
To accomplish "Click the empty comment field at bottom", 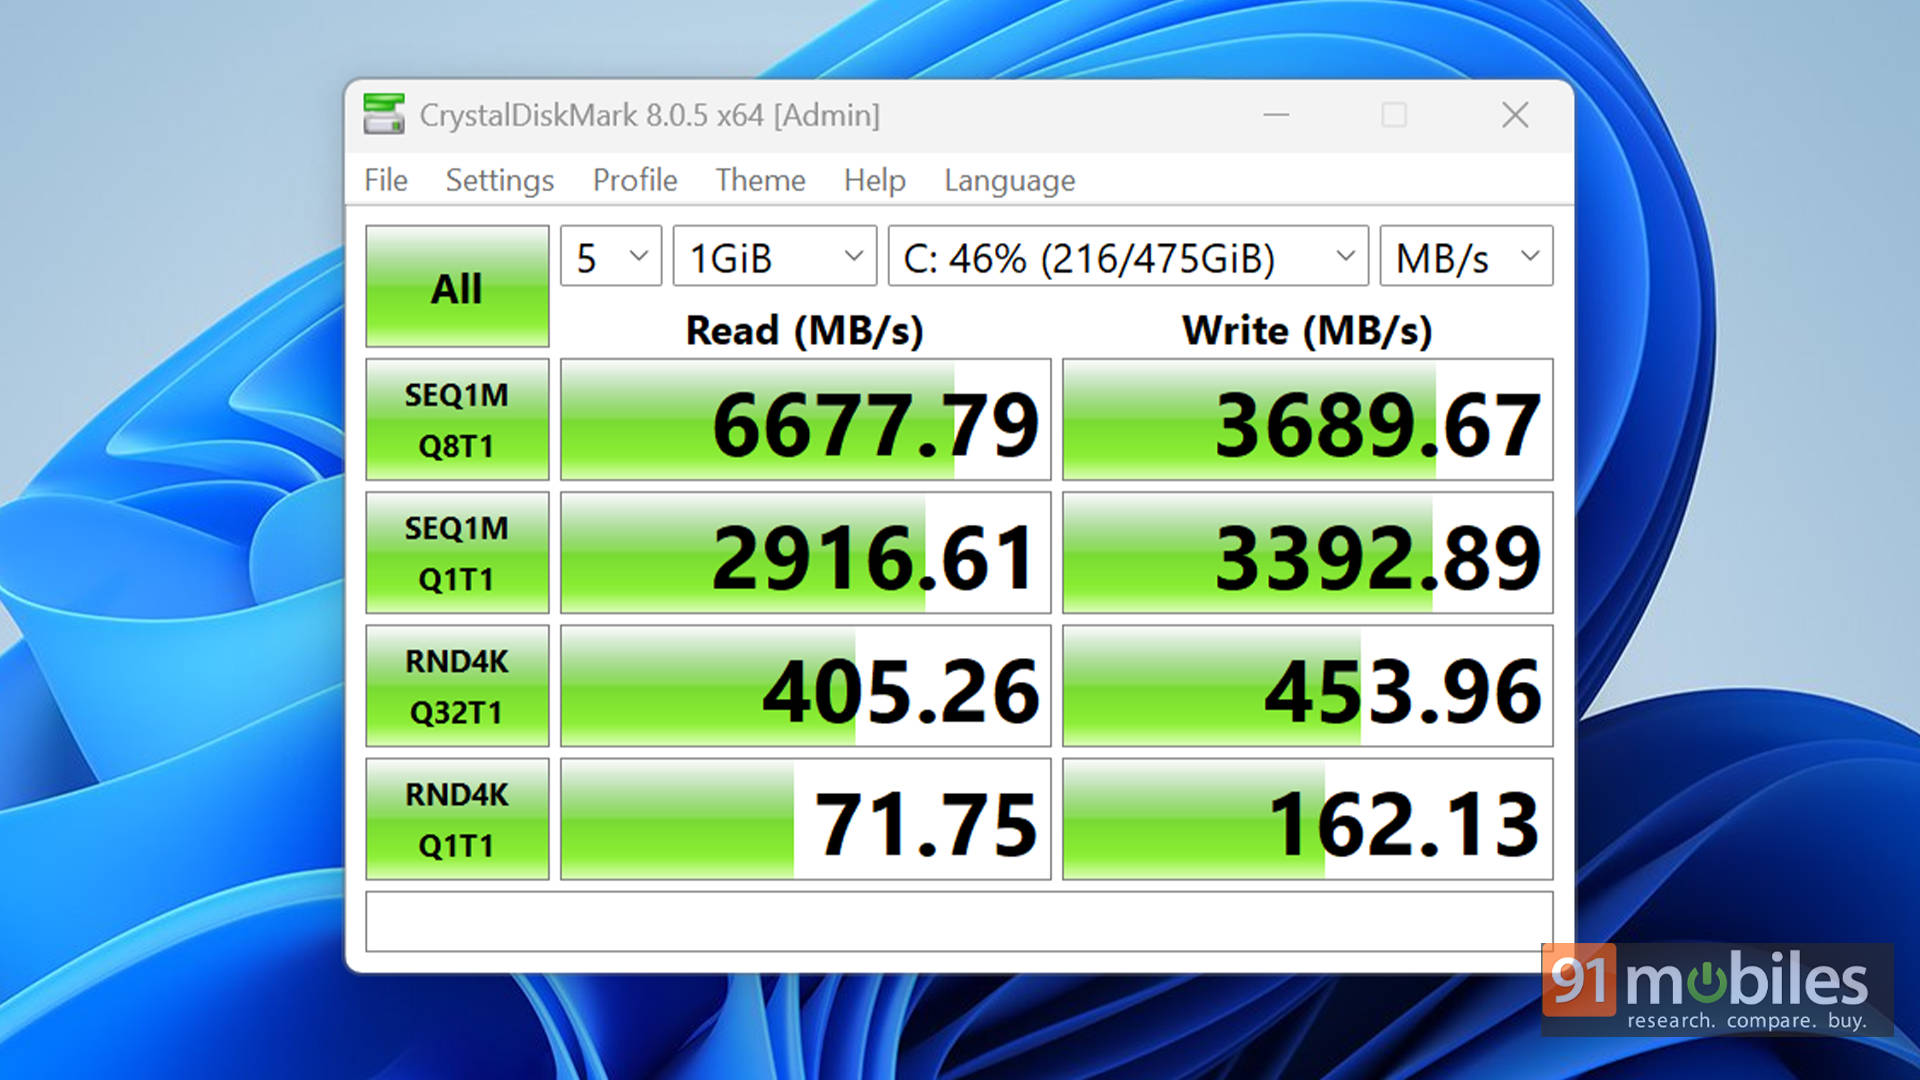I will click(959, 921).
